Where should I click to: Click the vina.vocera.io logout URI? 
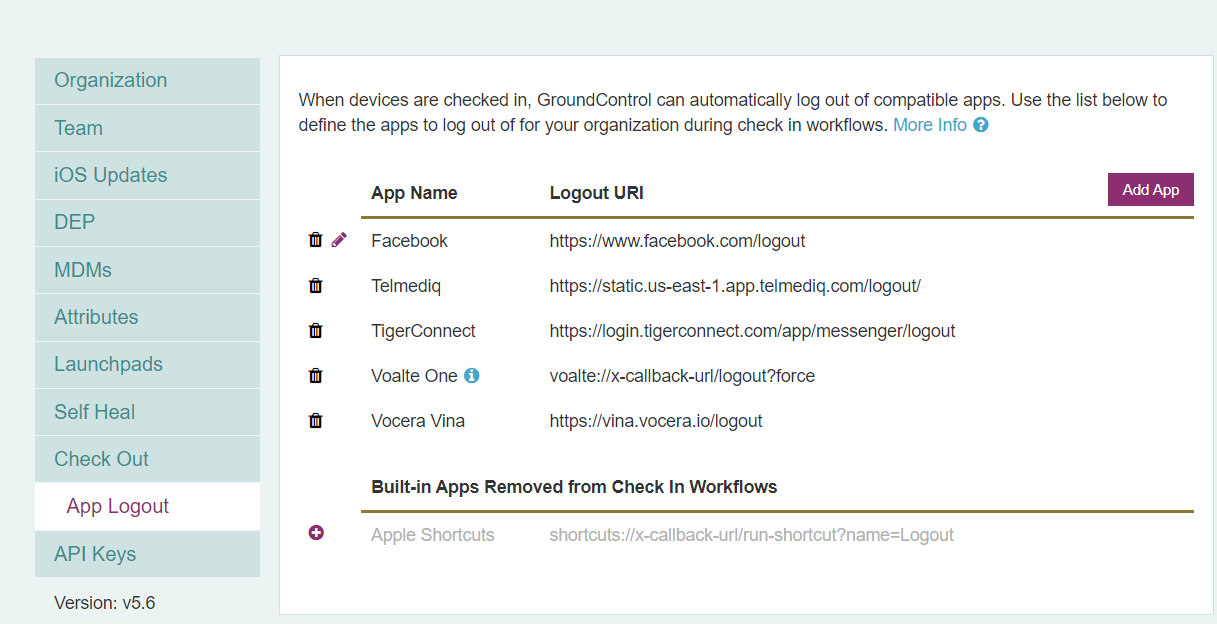coord(656,421)
